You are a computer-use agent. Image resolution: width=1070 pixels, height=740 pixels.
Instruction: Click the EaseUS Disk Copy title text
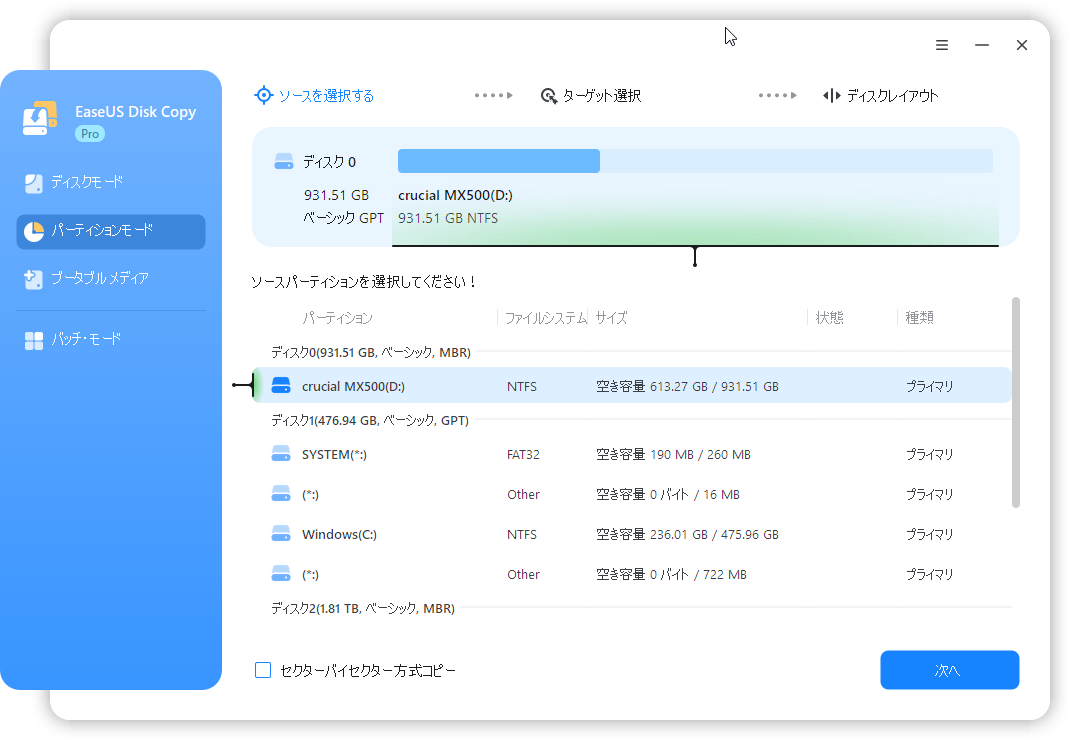click(x=135, y=112)
